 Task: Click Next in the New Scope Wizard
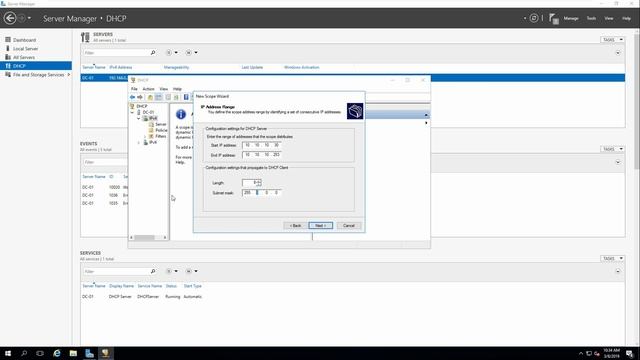320,226
